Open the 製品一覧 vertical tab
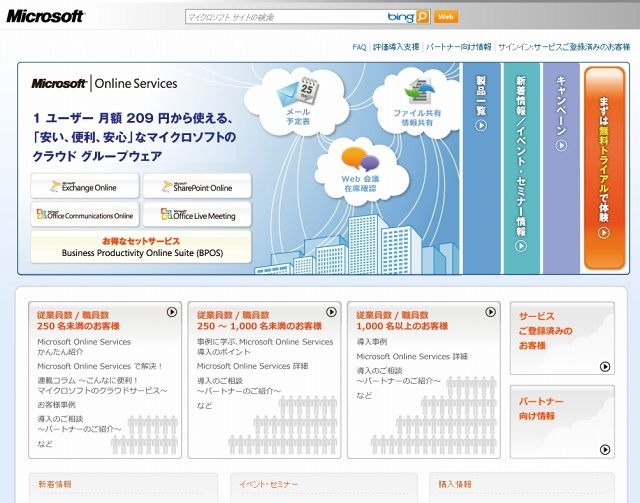This screenshot has width=640, height=503. (x=481, y=168)
